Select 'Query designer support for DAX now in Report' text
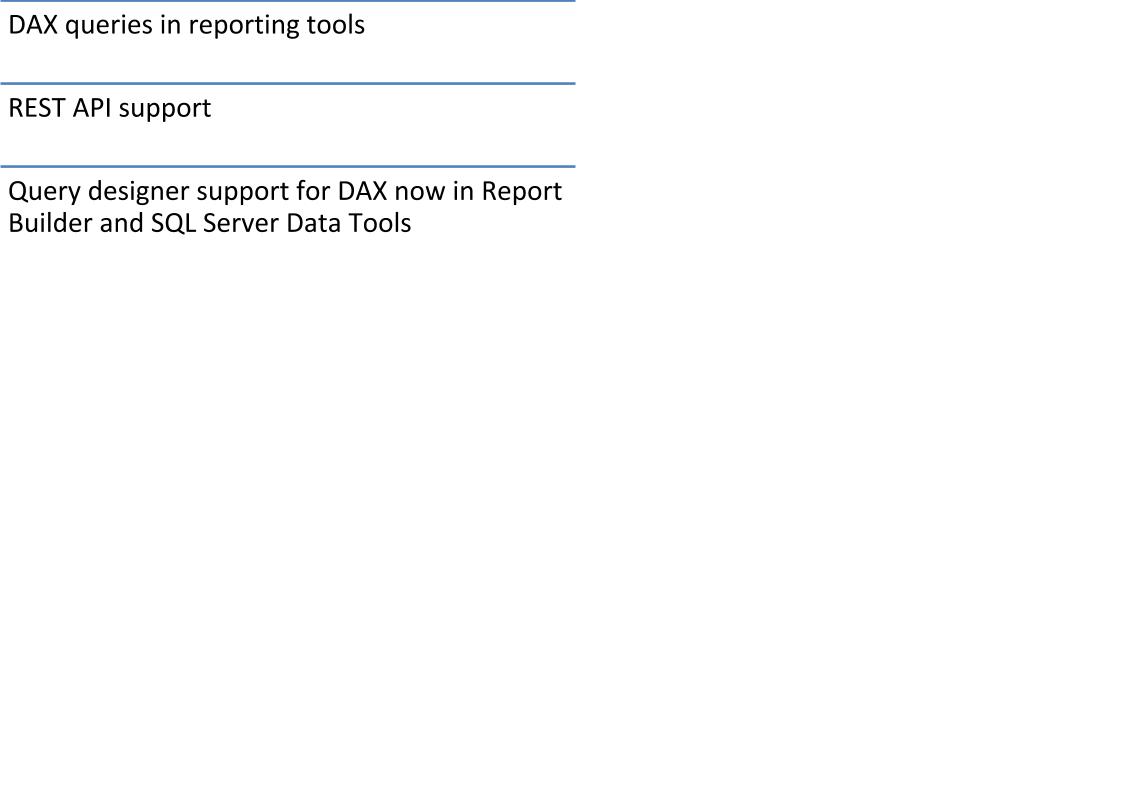This screenshot has height=793, width=1121. pyautogui.click(x=285, y=192)
